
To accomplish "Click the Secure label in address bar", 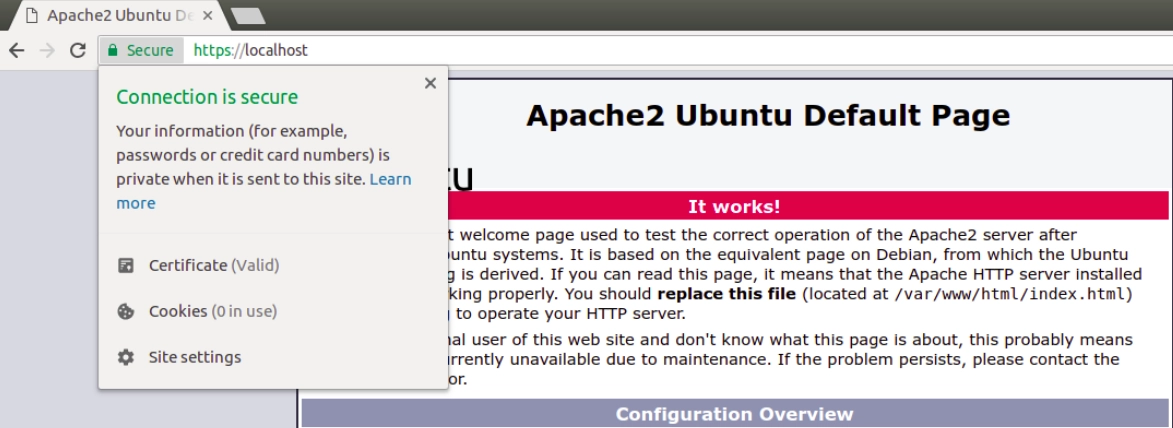I will pyautogui.click(x=150, y=51).
